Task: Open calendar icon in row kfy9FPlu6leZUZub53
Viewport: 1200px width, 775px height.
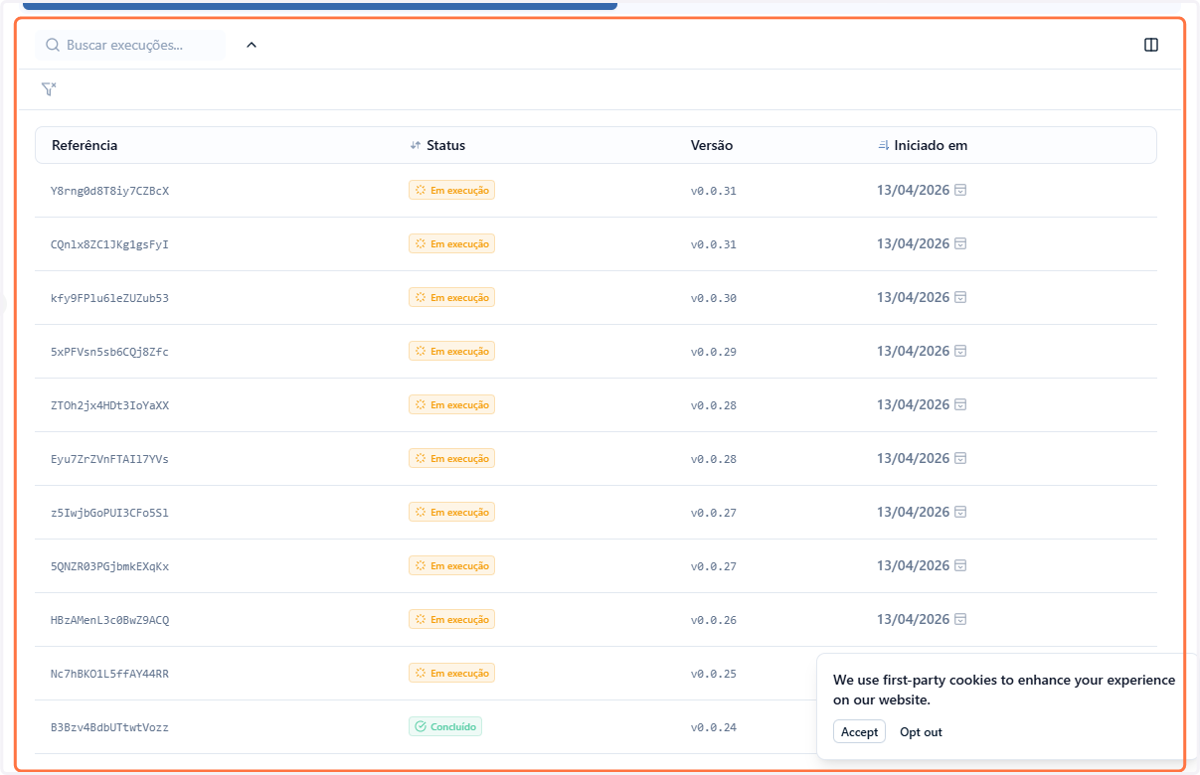Action: click(961, 297)
